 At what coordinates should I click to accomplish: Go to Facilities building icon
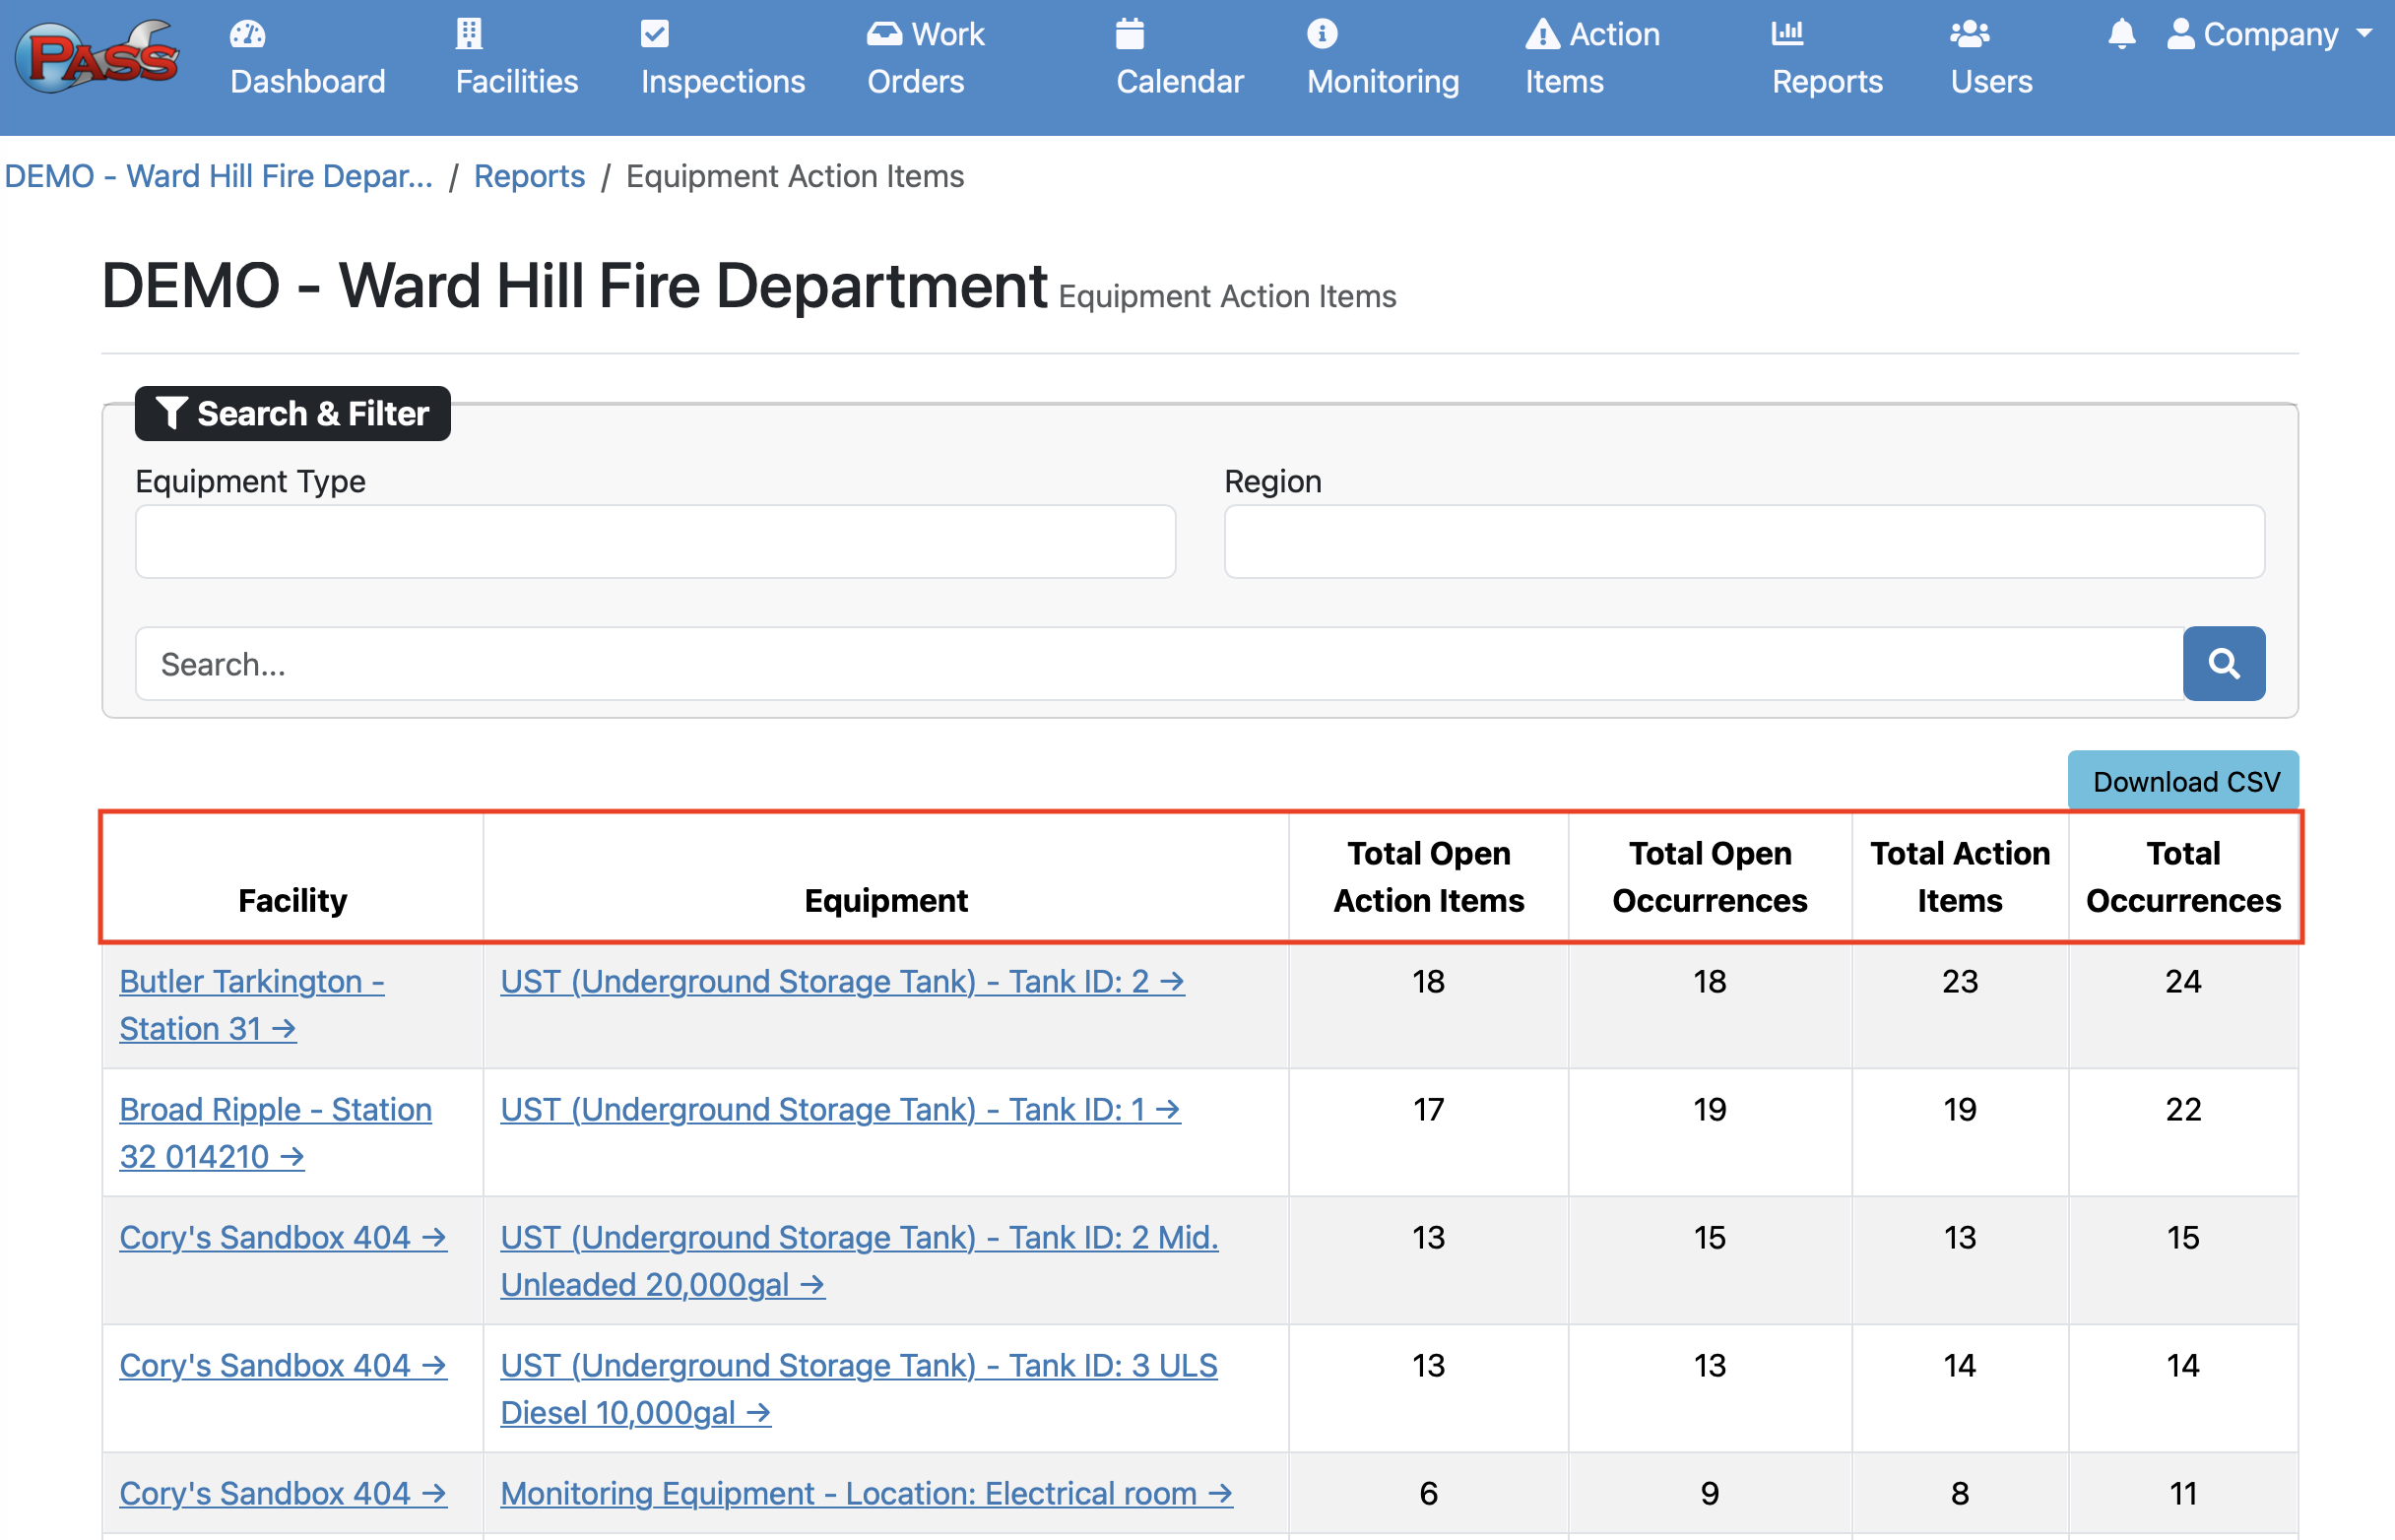click(x=469, y=35)
